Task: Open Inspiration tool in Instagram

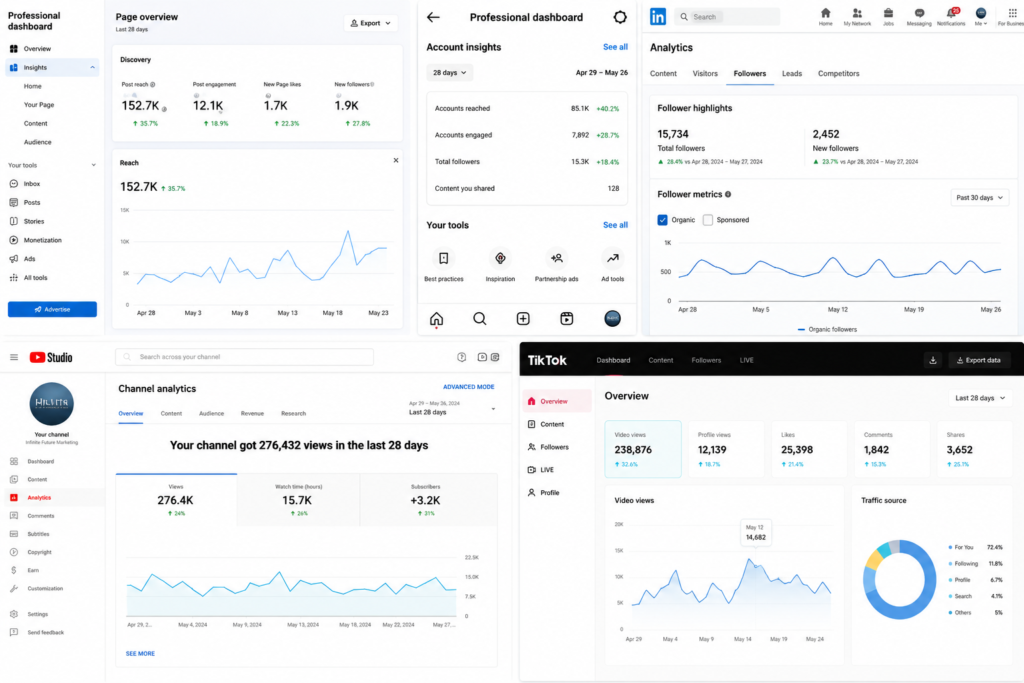Action: (x=500, y=265)
